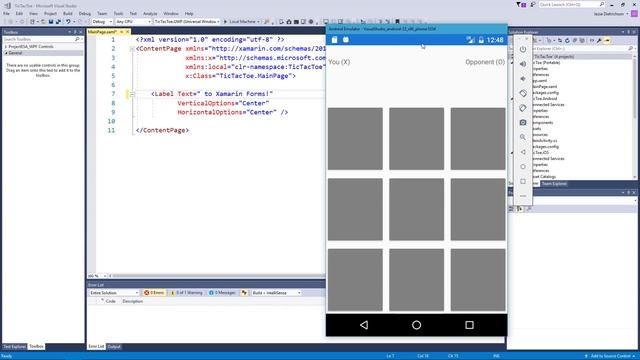The image size is (640, 360).
Task: Click the Add to Source Control status item
Action: tap(610, 356)
